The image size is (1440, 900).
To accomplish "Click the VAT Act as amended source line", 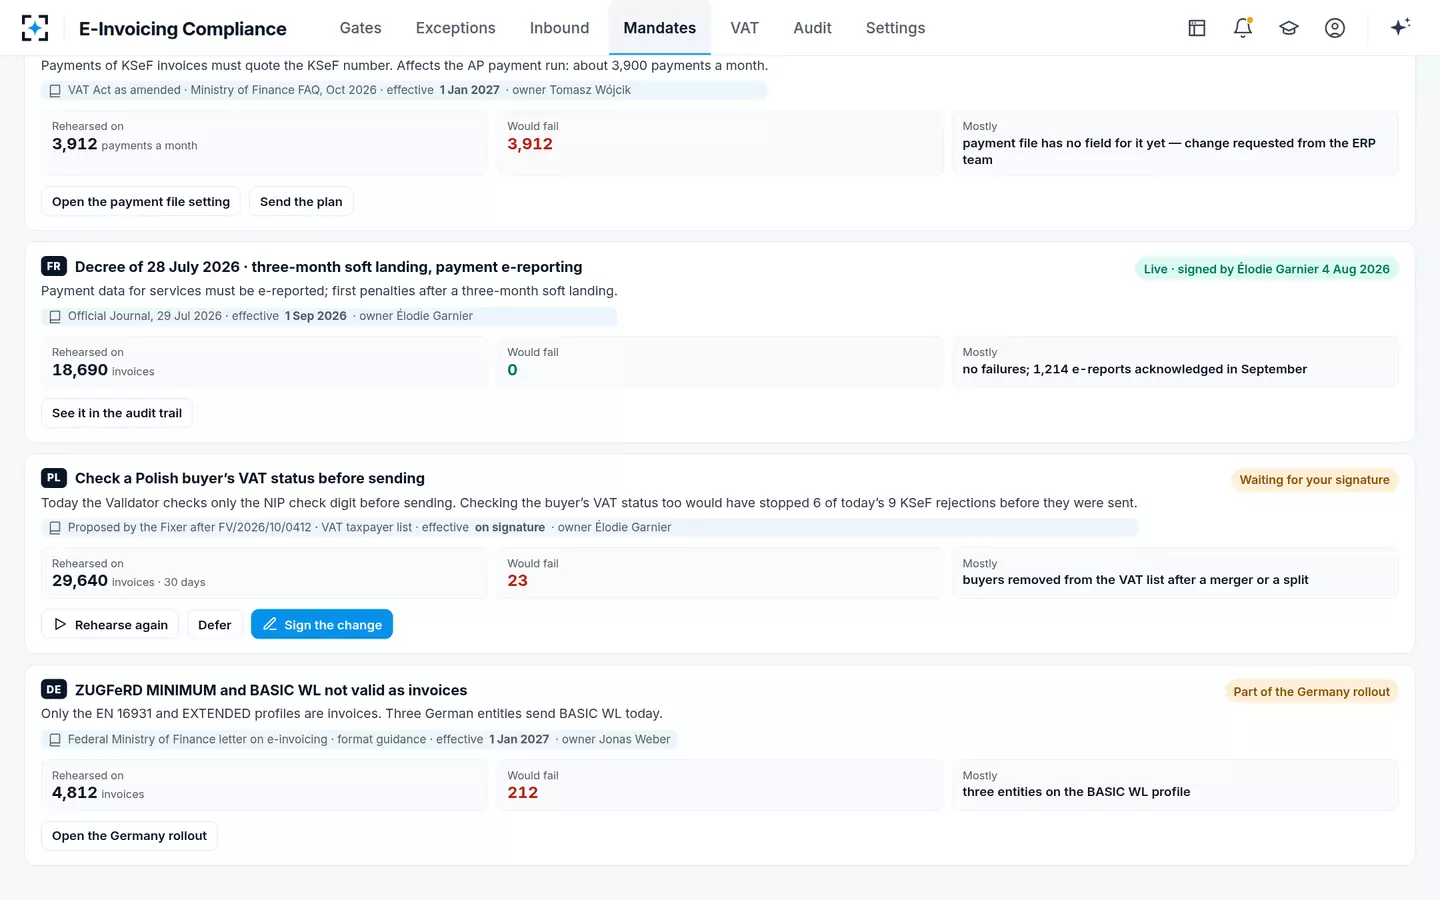I will [404, 90].
